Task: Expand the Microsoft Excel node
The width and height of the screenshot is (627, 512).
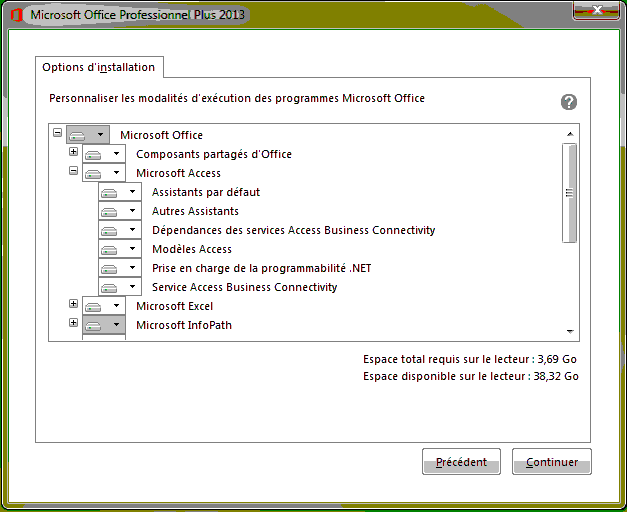Action: click(x=73, y=304)
